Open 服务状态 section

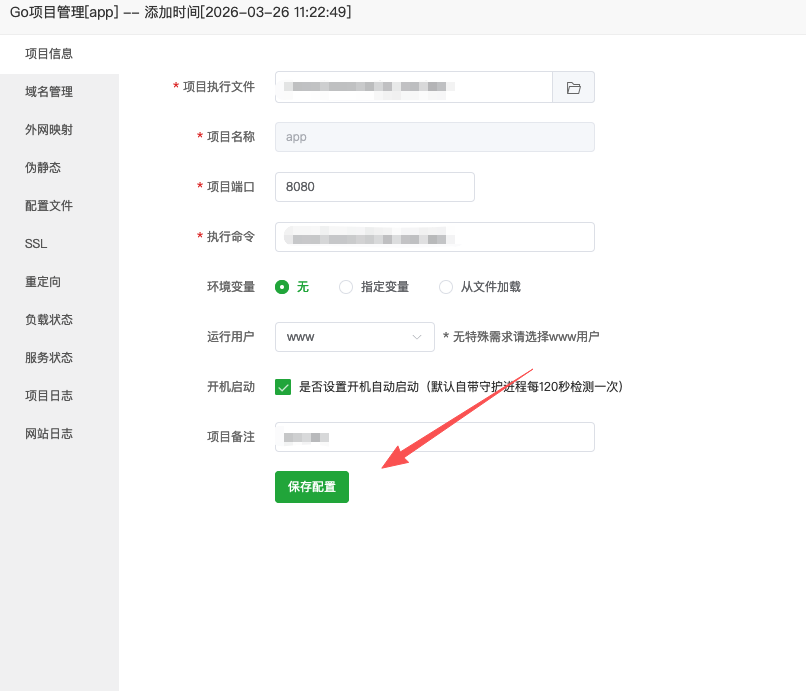pyautogui.click(x=49, y=358)
